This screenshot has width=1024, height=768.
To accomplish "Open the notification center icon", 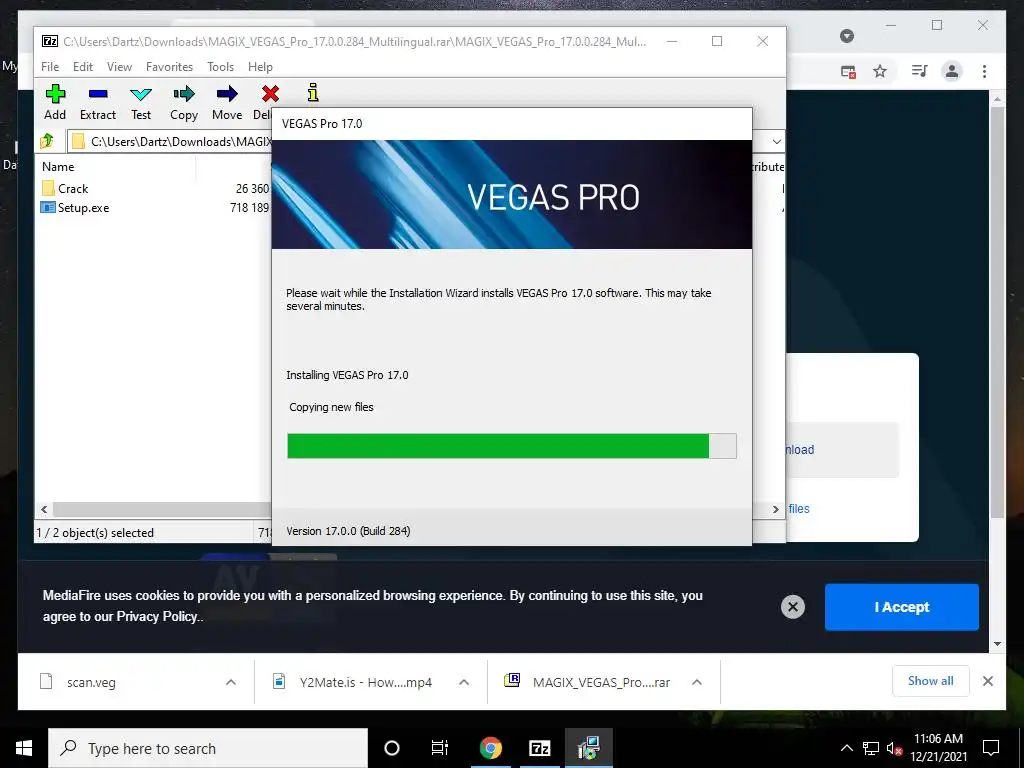I will (991, 748).
